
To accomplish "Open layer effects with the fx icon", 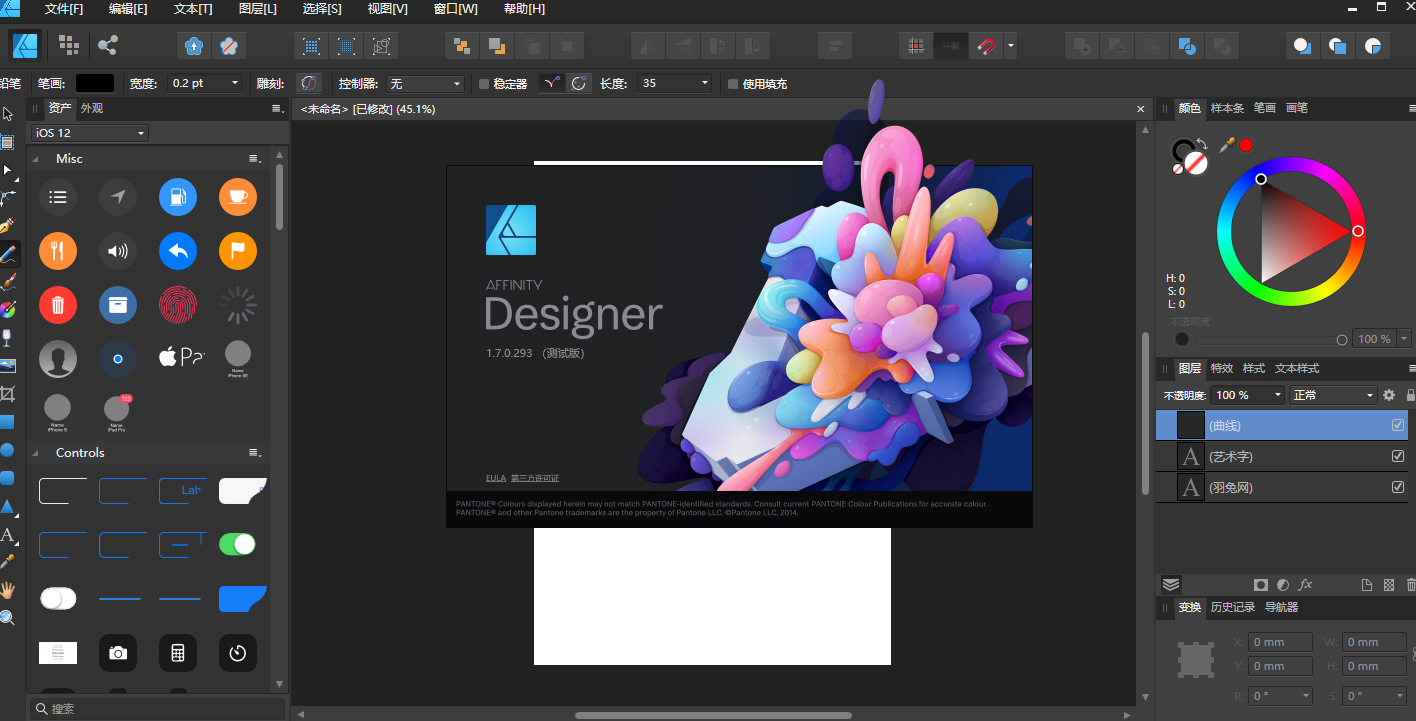I will click(1305, 585).
